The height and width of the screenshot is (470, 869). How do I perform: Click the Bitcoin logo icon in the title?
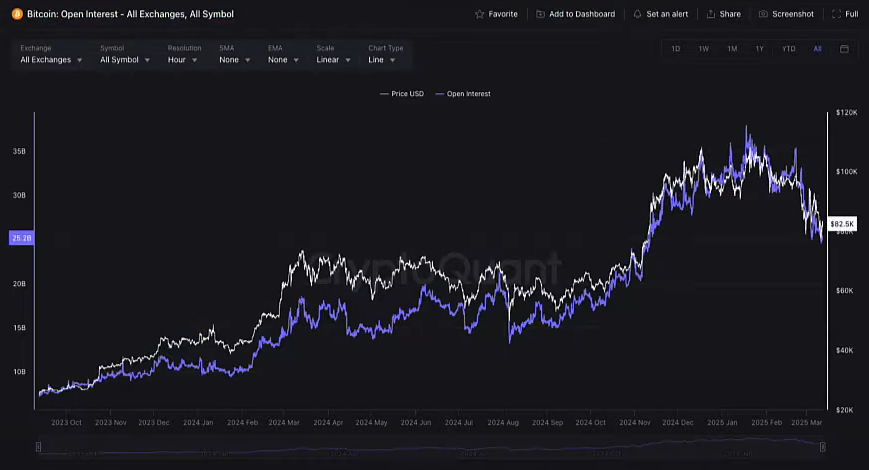[x=17, y=15]
